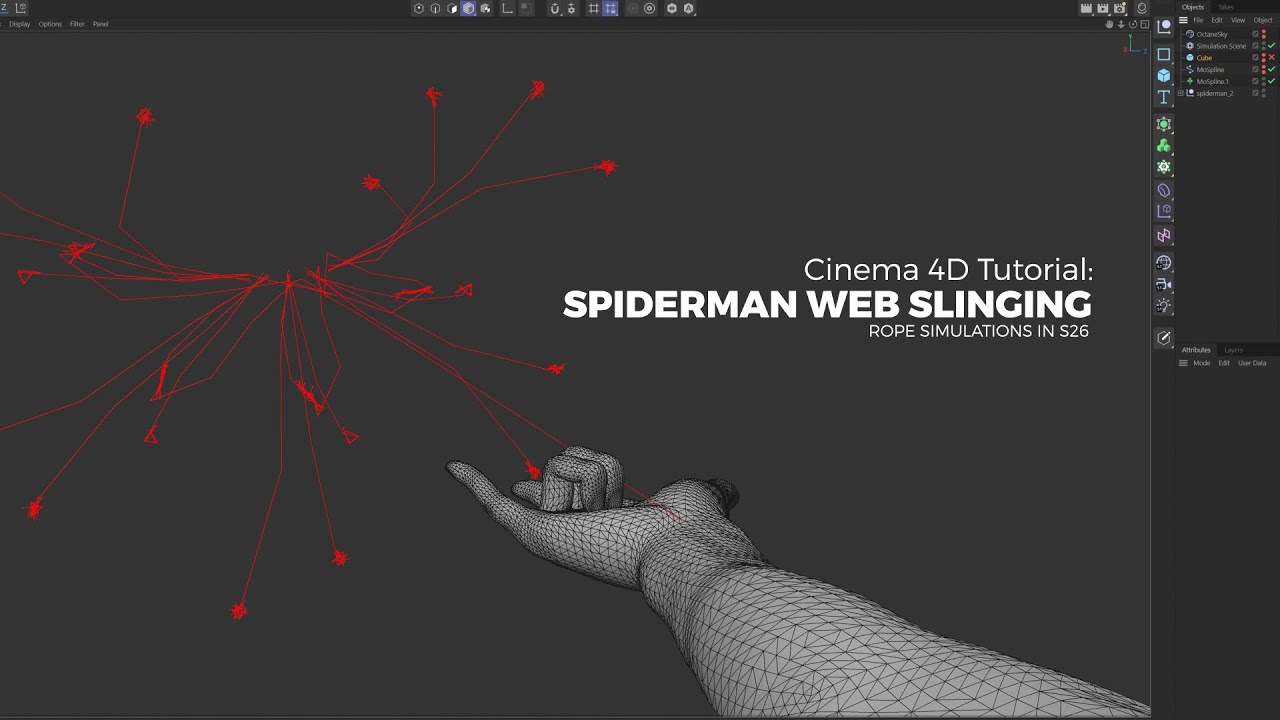
Task: Open the purple Volume builder icon
Action: [x=1164, y=190]
